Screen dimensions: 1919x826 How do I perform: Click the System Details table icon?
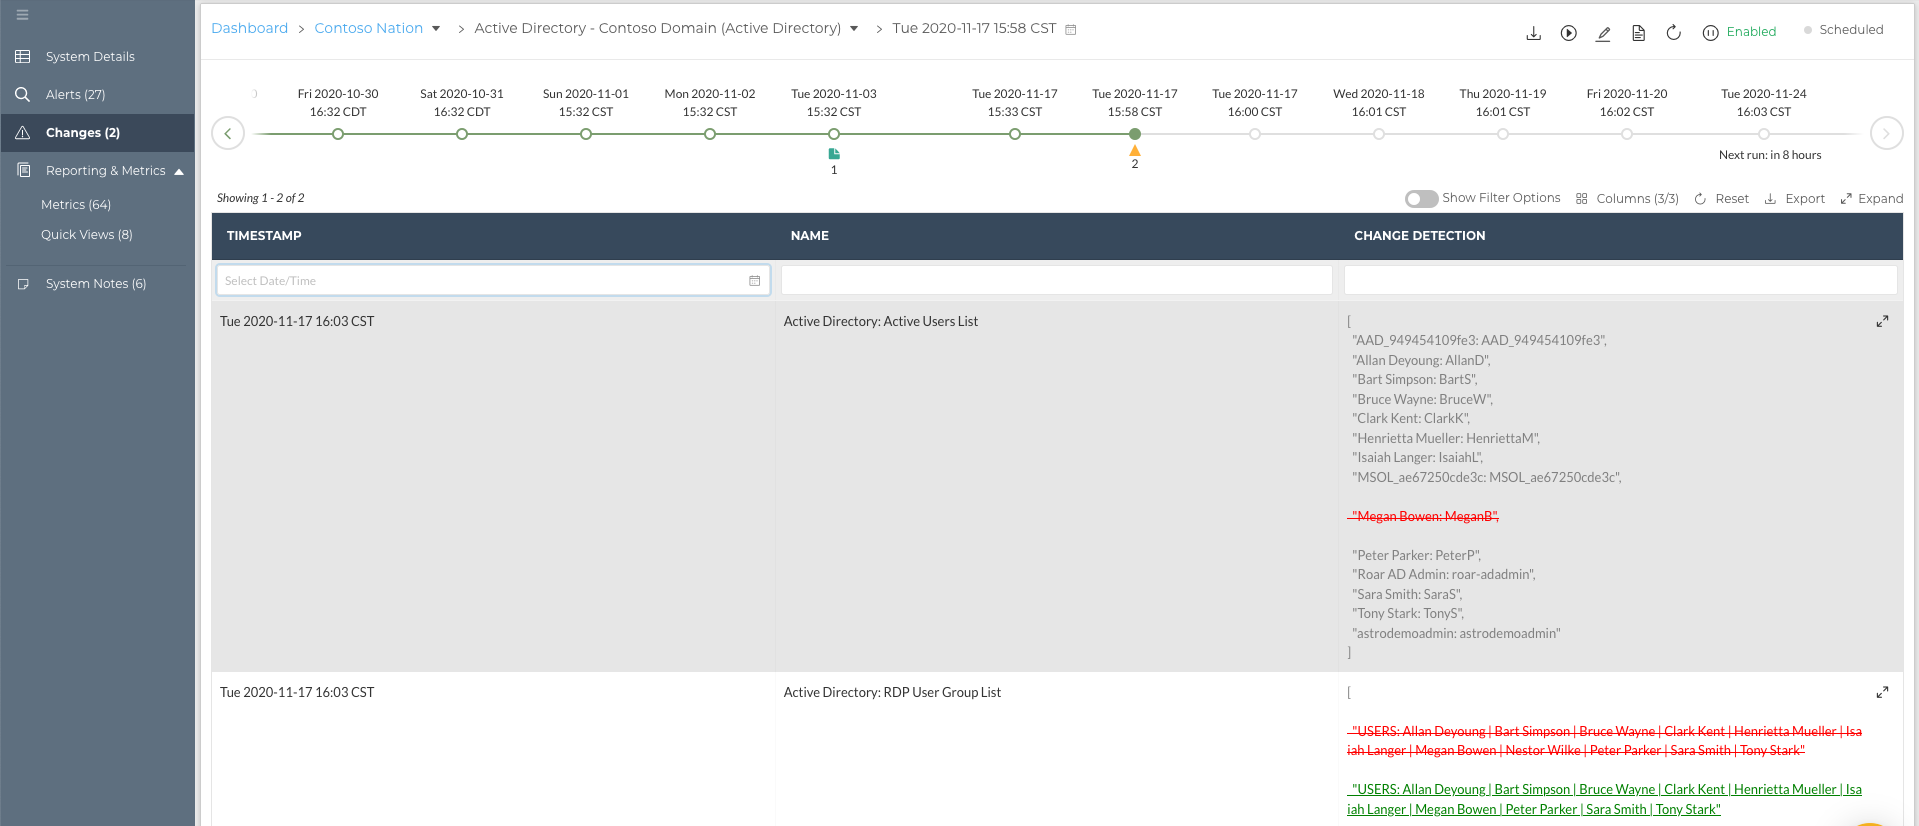tap(23, 57)
